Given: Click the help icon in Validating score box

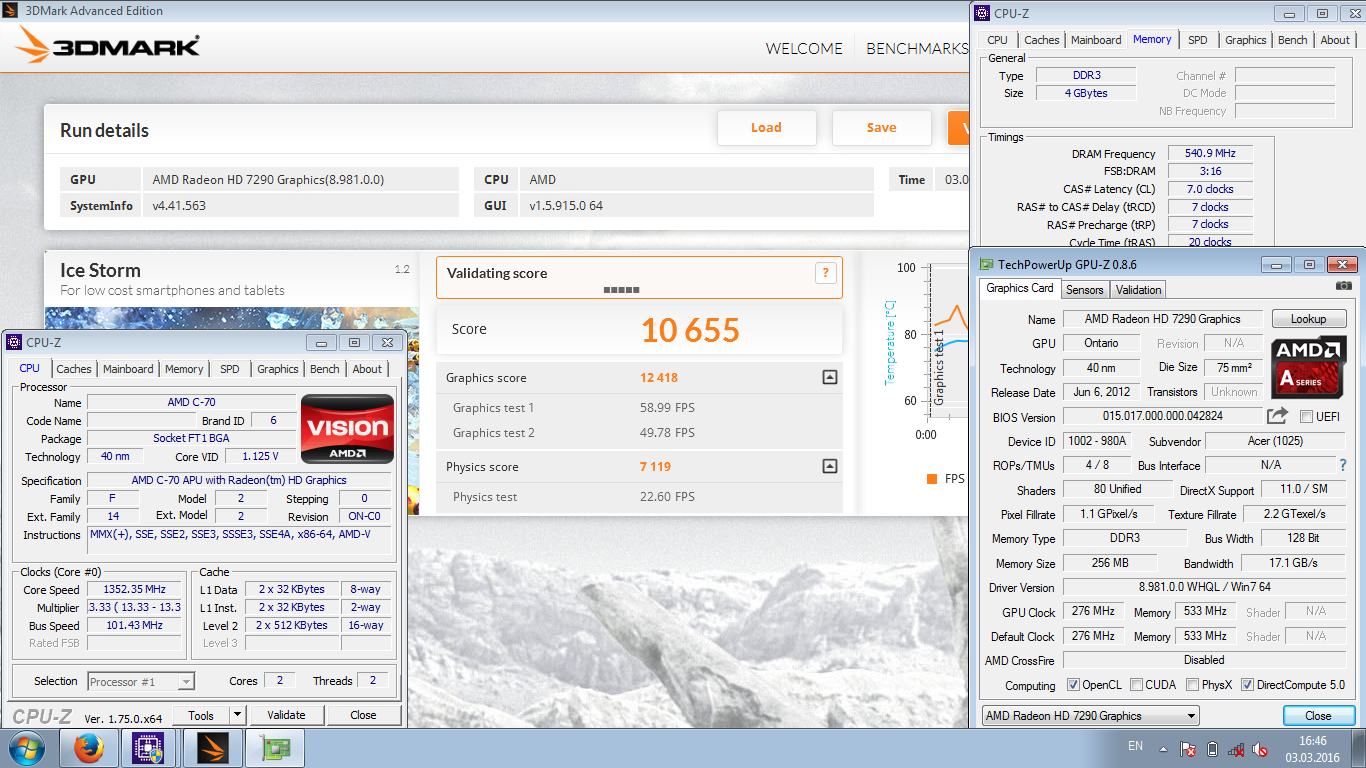Looking at the screenshot, I should tap(825, 273).
